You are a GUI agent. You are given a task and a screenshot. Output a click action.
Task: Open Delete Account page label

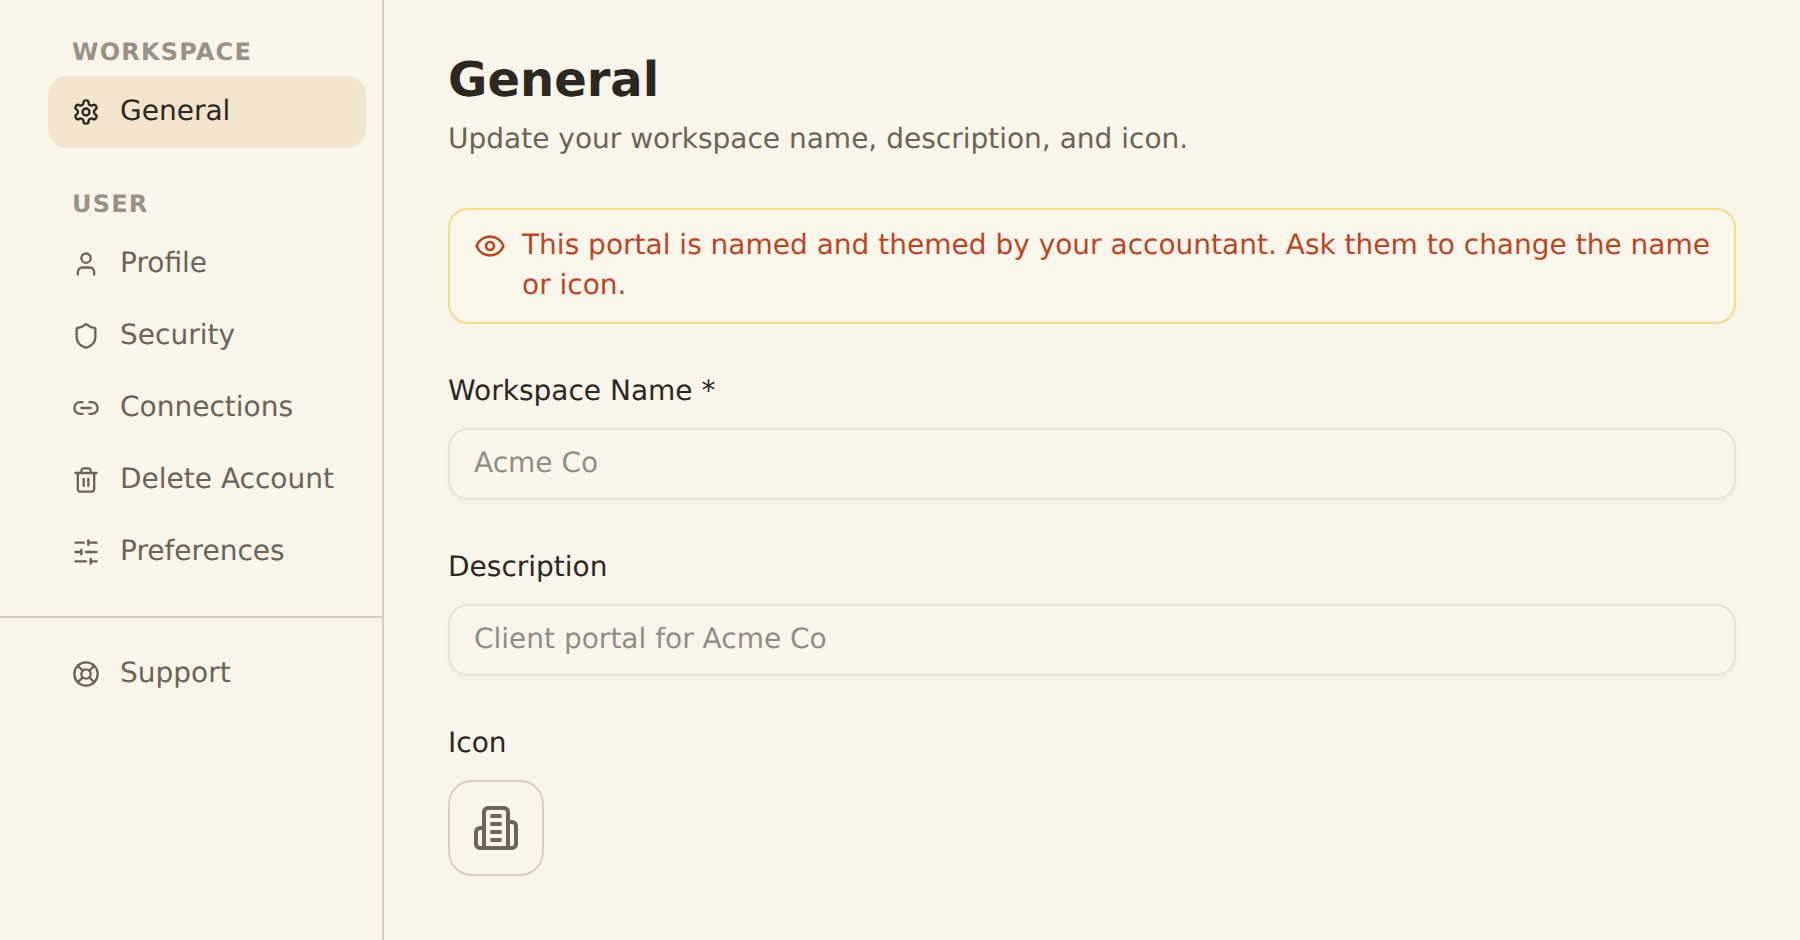227,478
